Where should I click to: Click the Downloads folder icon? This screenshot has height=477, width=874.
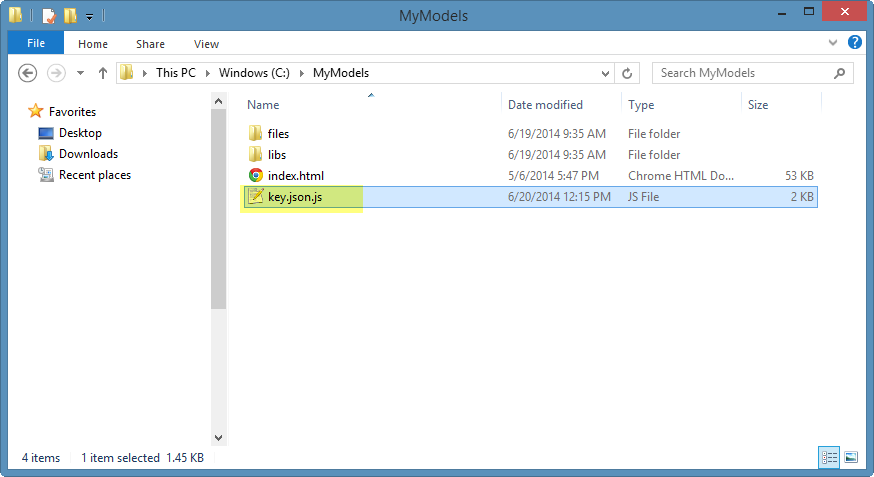pyautogui.click(x=46, y=153)
